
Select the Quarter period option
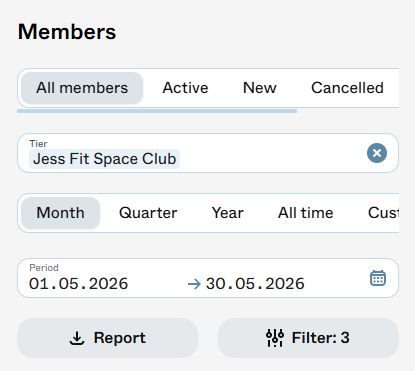(148, 213)
